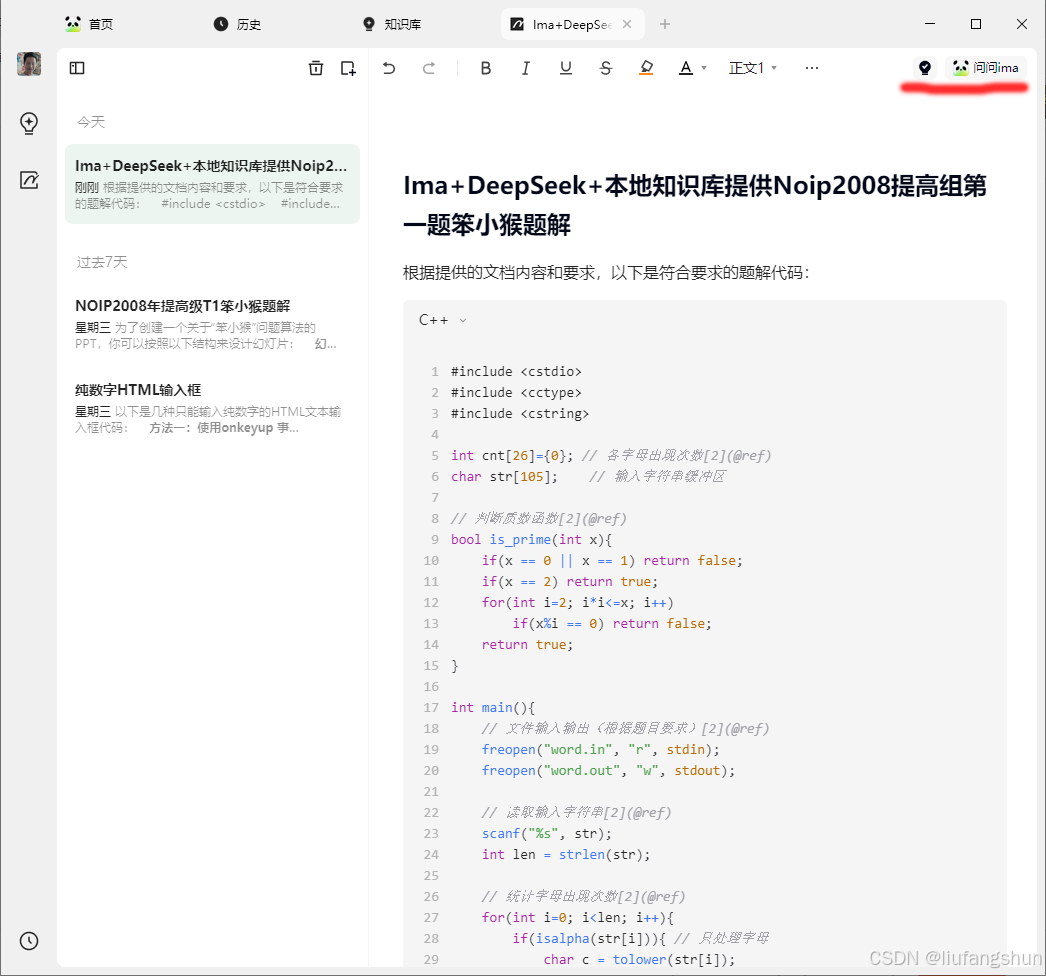Open the font color dropdown arrow

704,68
